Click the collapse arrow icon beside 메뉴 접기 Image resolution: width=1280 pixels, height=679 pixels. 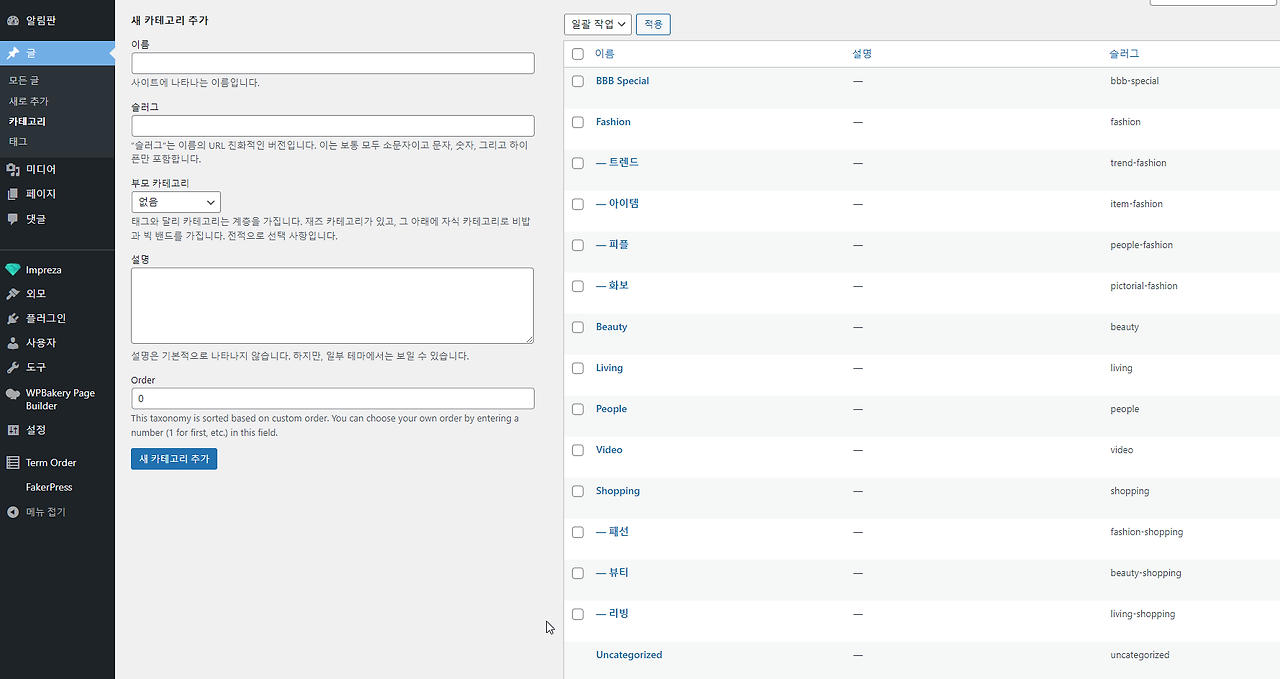click(x=13, y=512)
